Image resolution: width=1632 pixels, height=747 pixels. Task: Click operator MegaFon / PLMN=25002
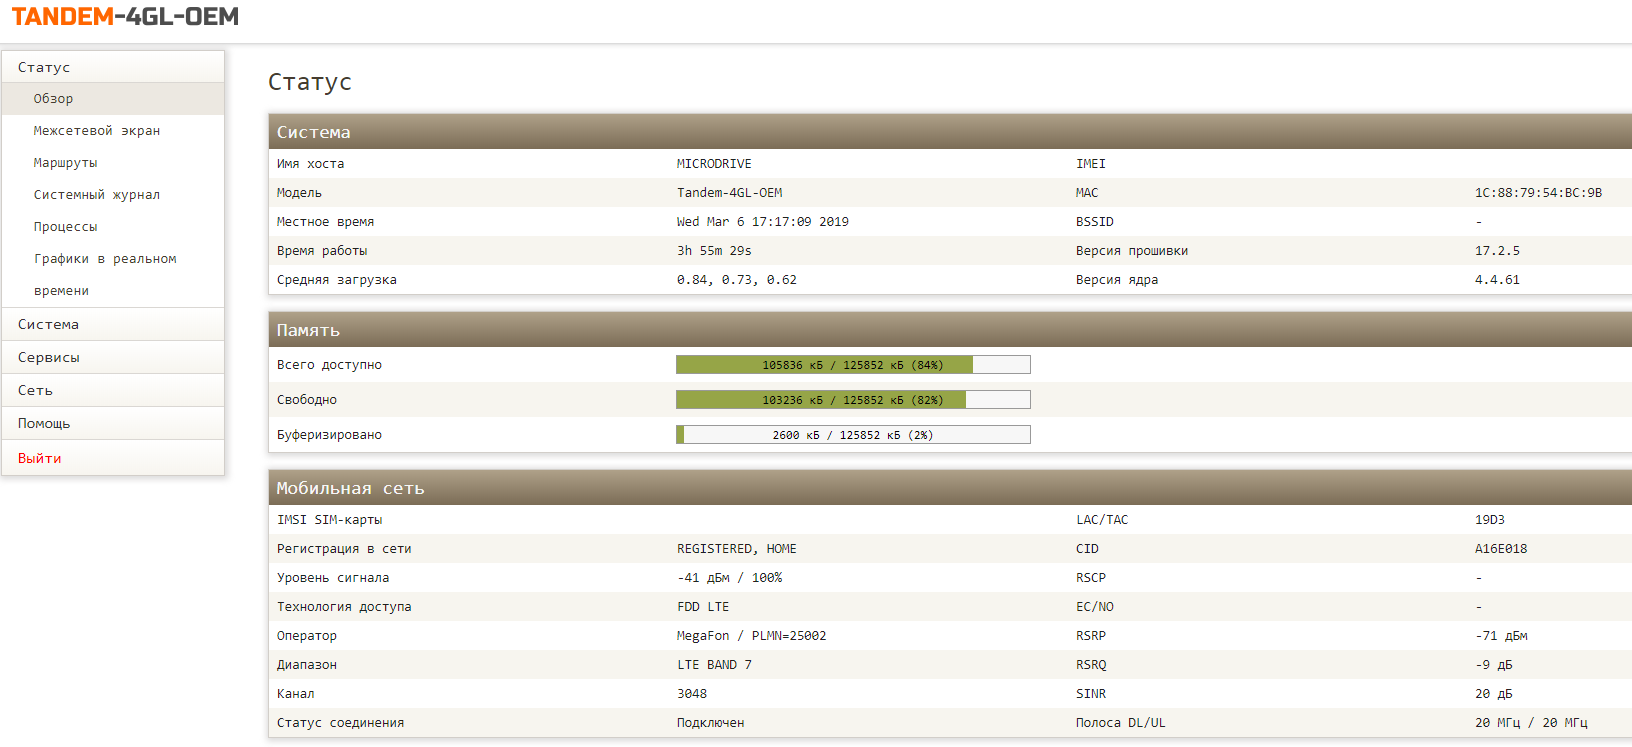click(x=752, y=636)
